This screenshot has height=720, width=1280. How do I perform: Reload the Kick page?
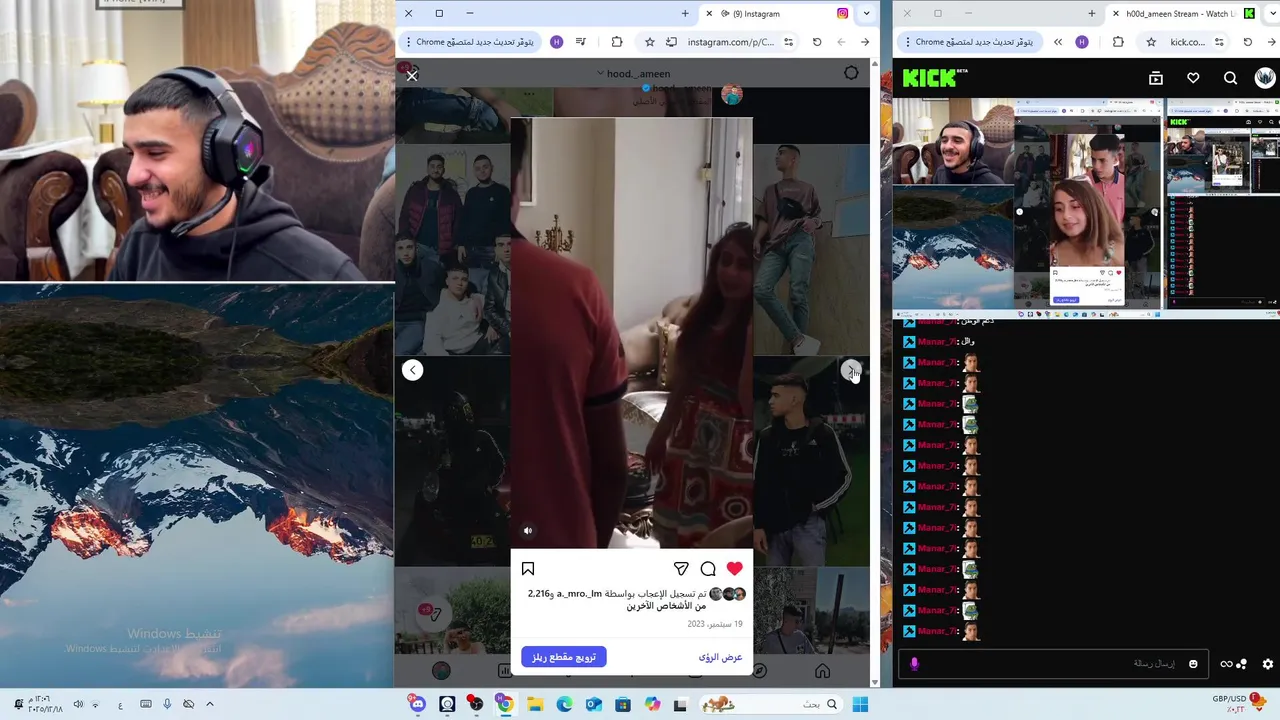[x=1247, y=42]
